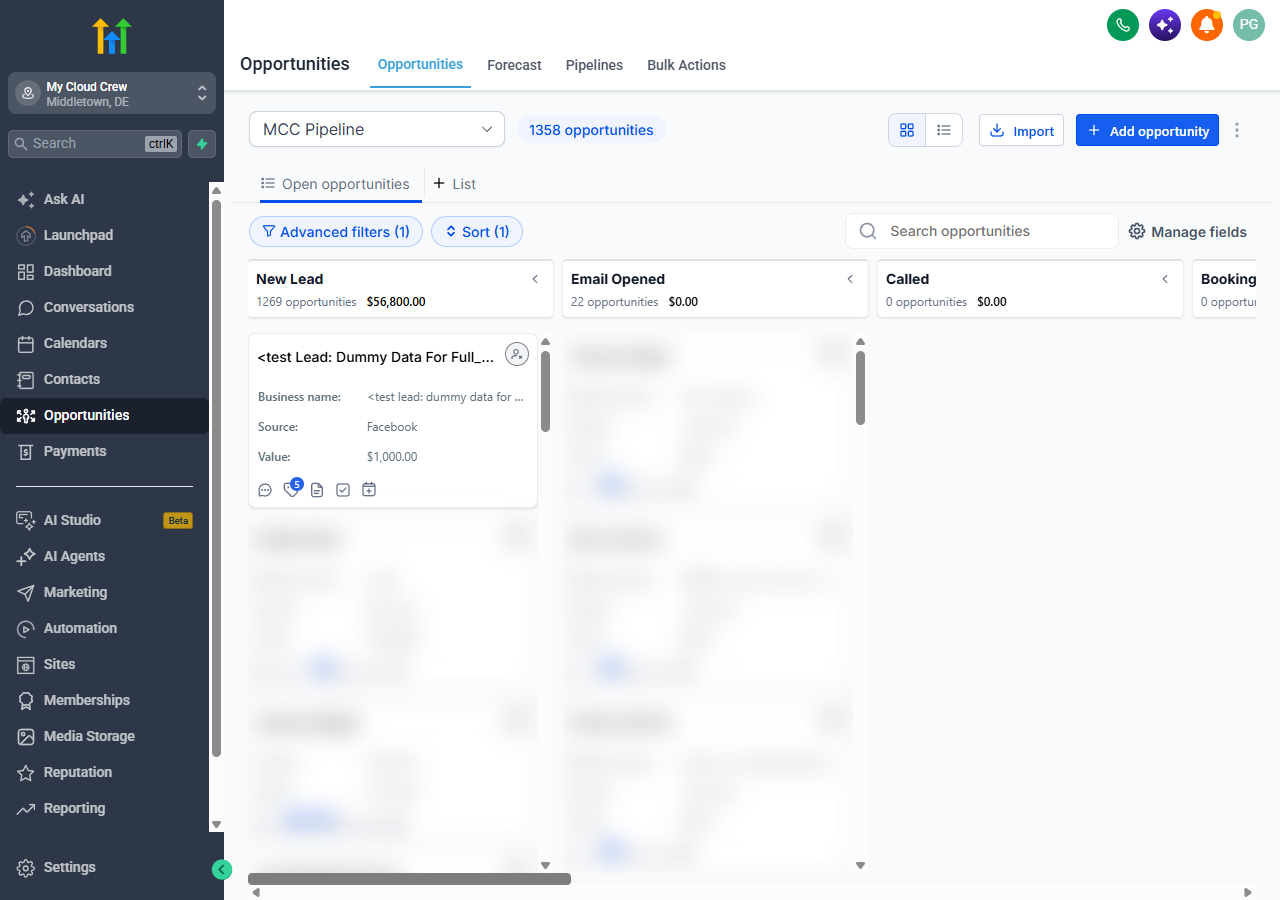
Task: Open the PG user profile avatar
Action: pyautogui.click(x=1249, y=25)
